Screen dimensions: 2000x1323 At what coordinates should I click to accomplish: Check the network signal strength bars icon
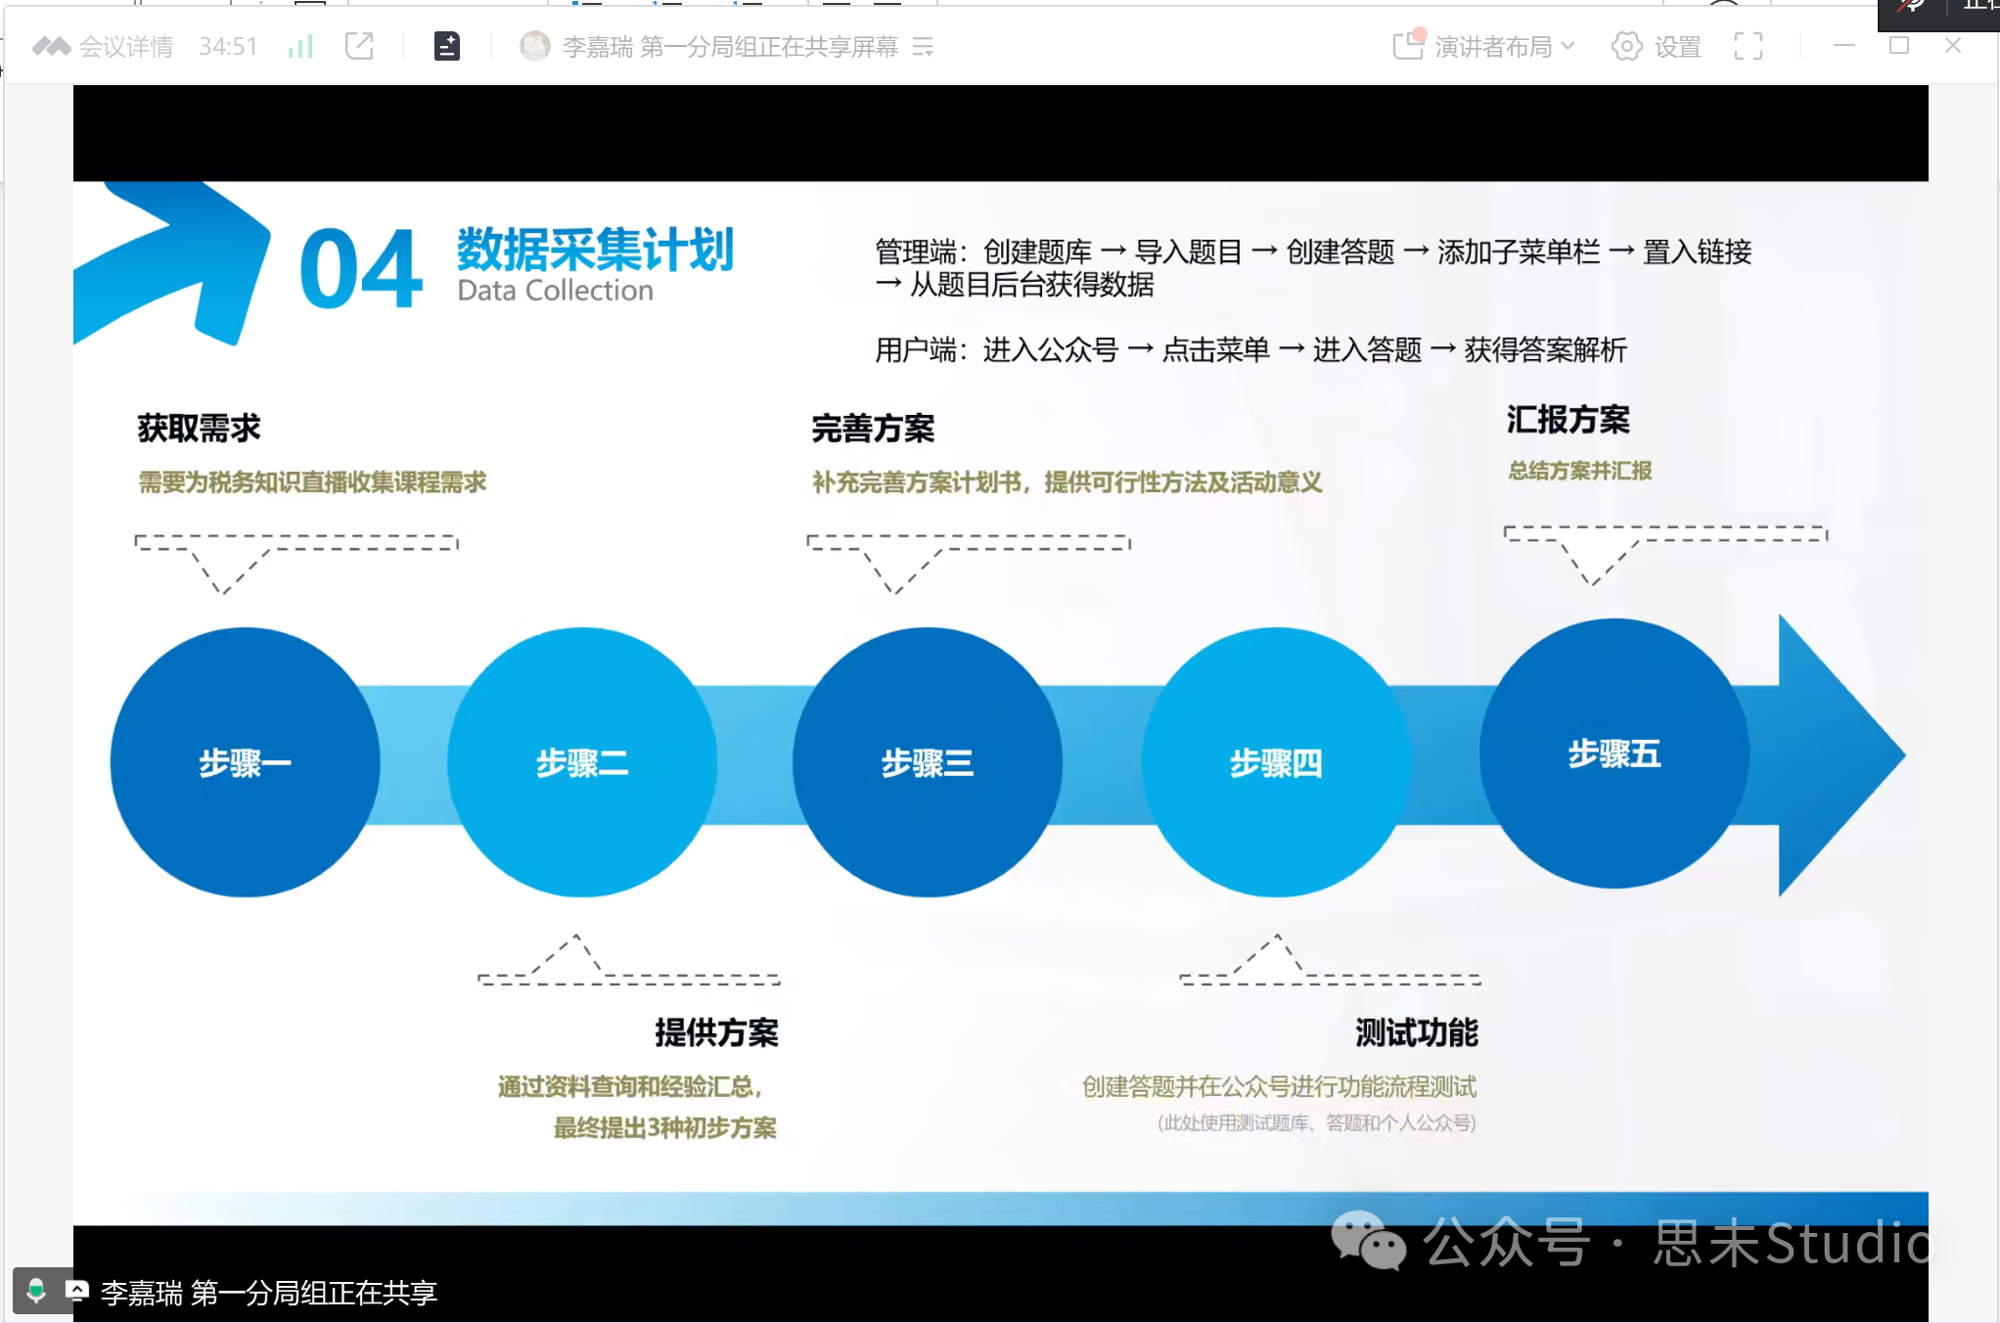[x=300, y=45]
